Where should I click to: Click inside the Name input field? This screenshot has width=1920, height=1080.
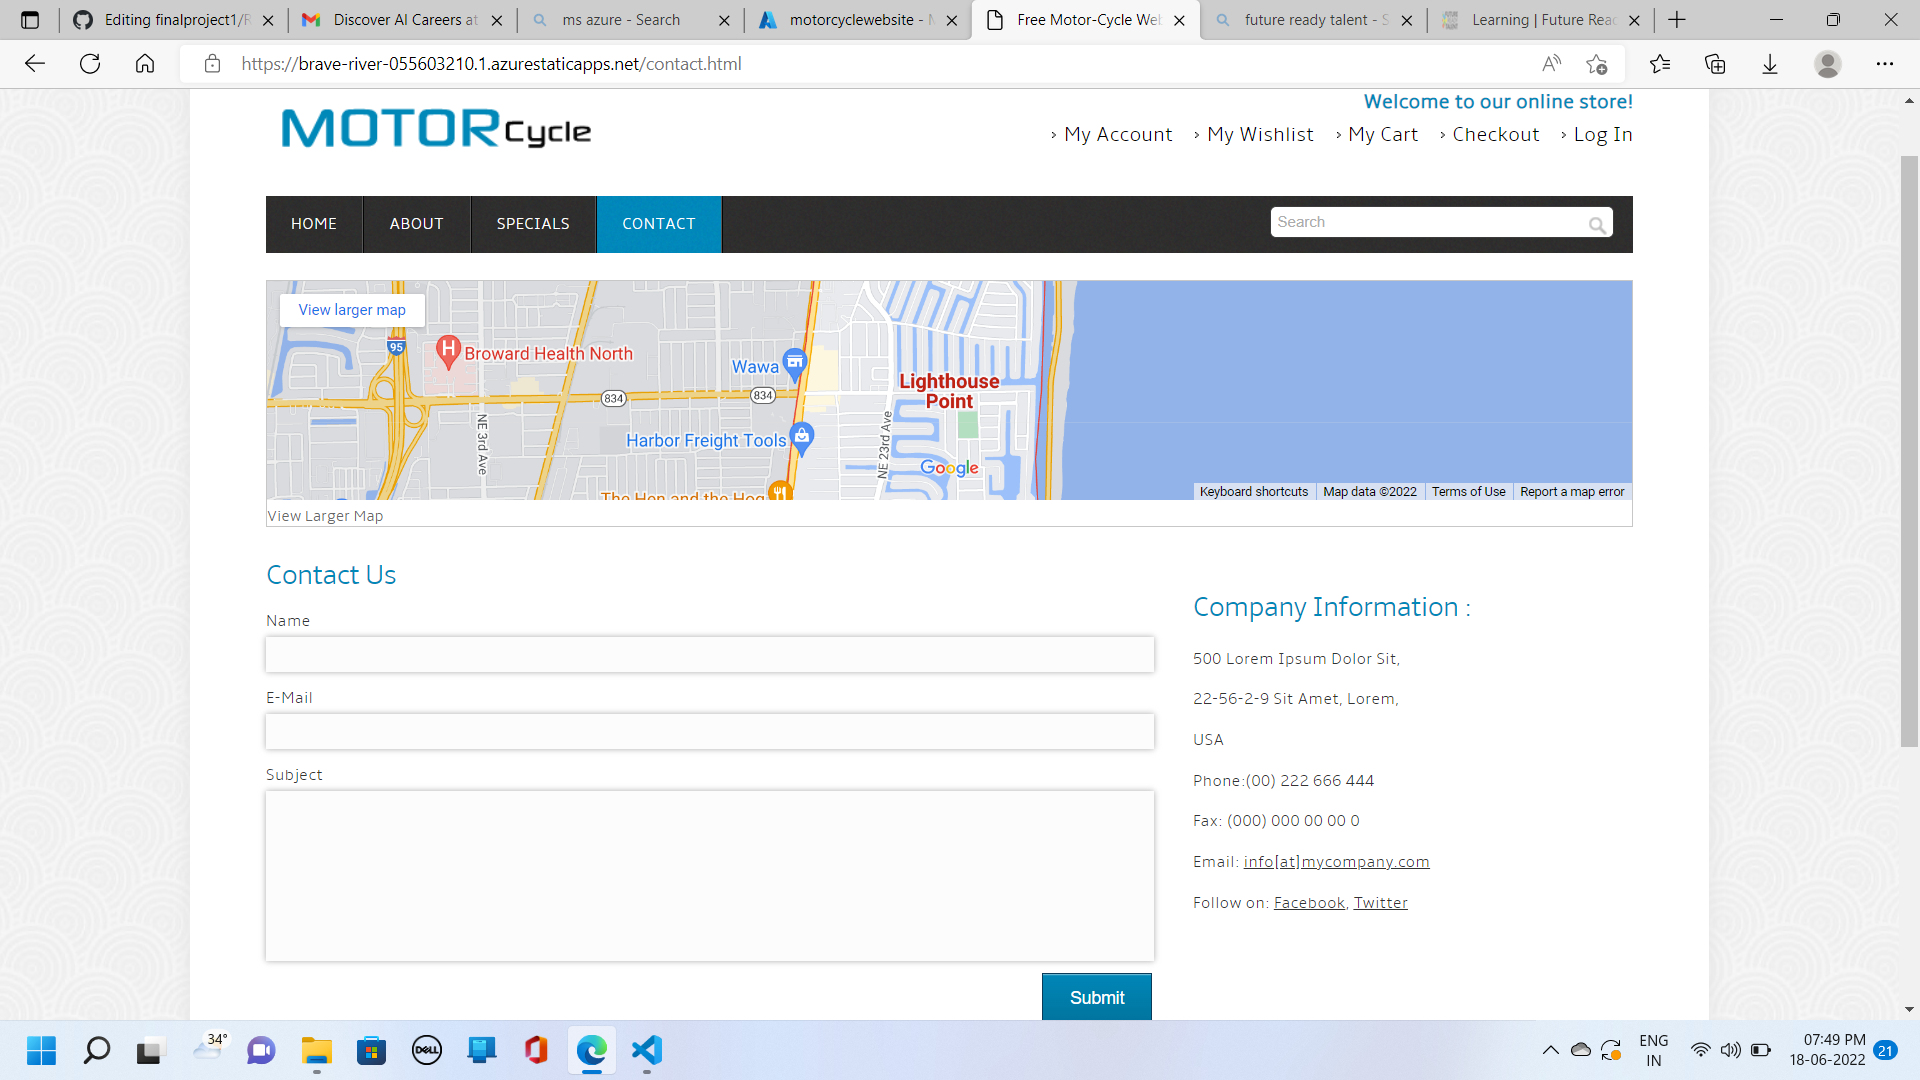coord(709,654)
